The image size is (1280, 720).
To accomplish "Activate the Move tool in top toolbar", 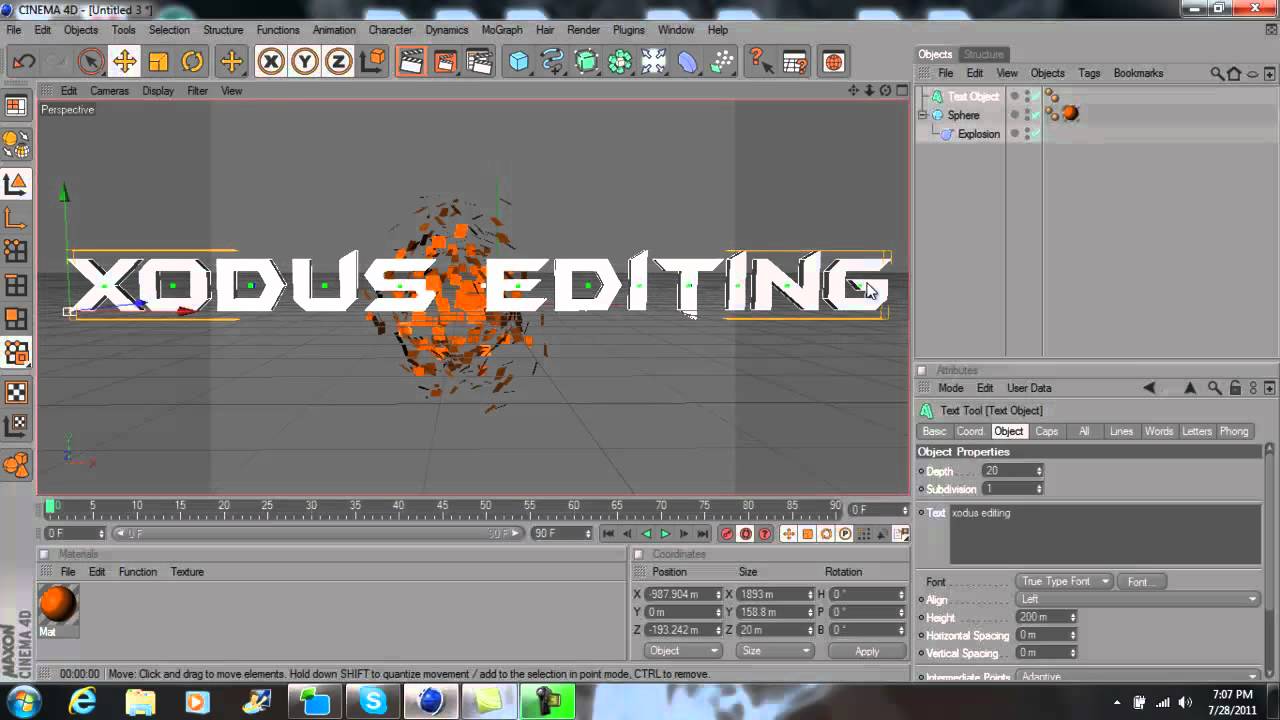I will pyautogui.click(x=124, y=62).
